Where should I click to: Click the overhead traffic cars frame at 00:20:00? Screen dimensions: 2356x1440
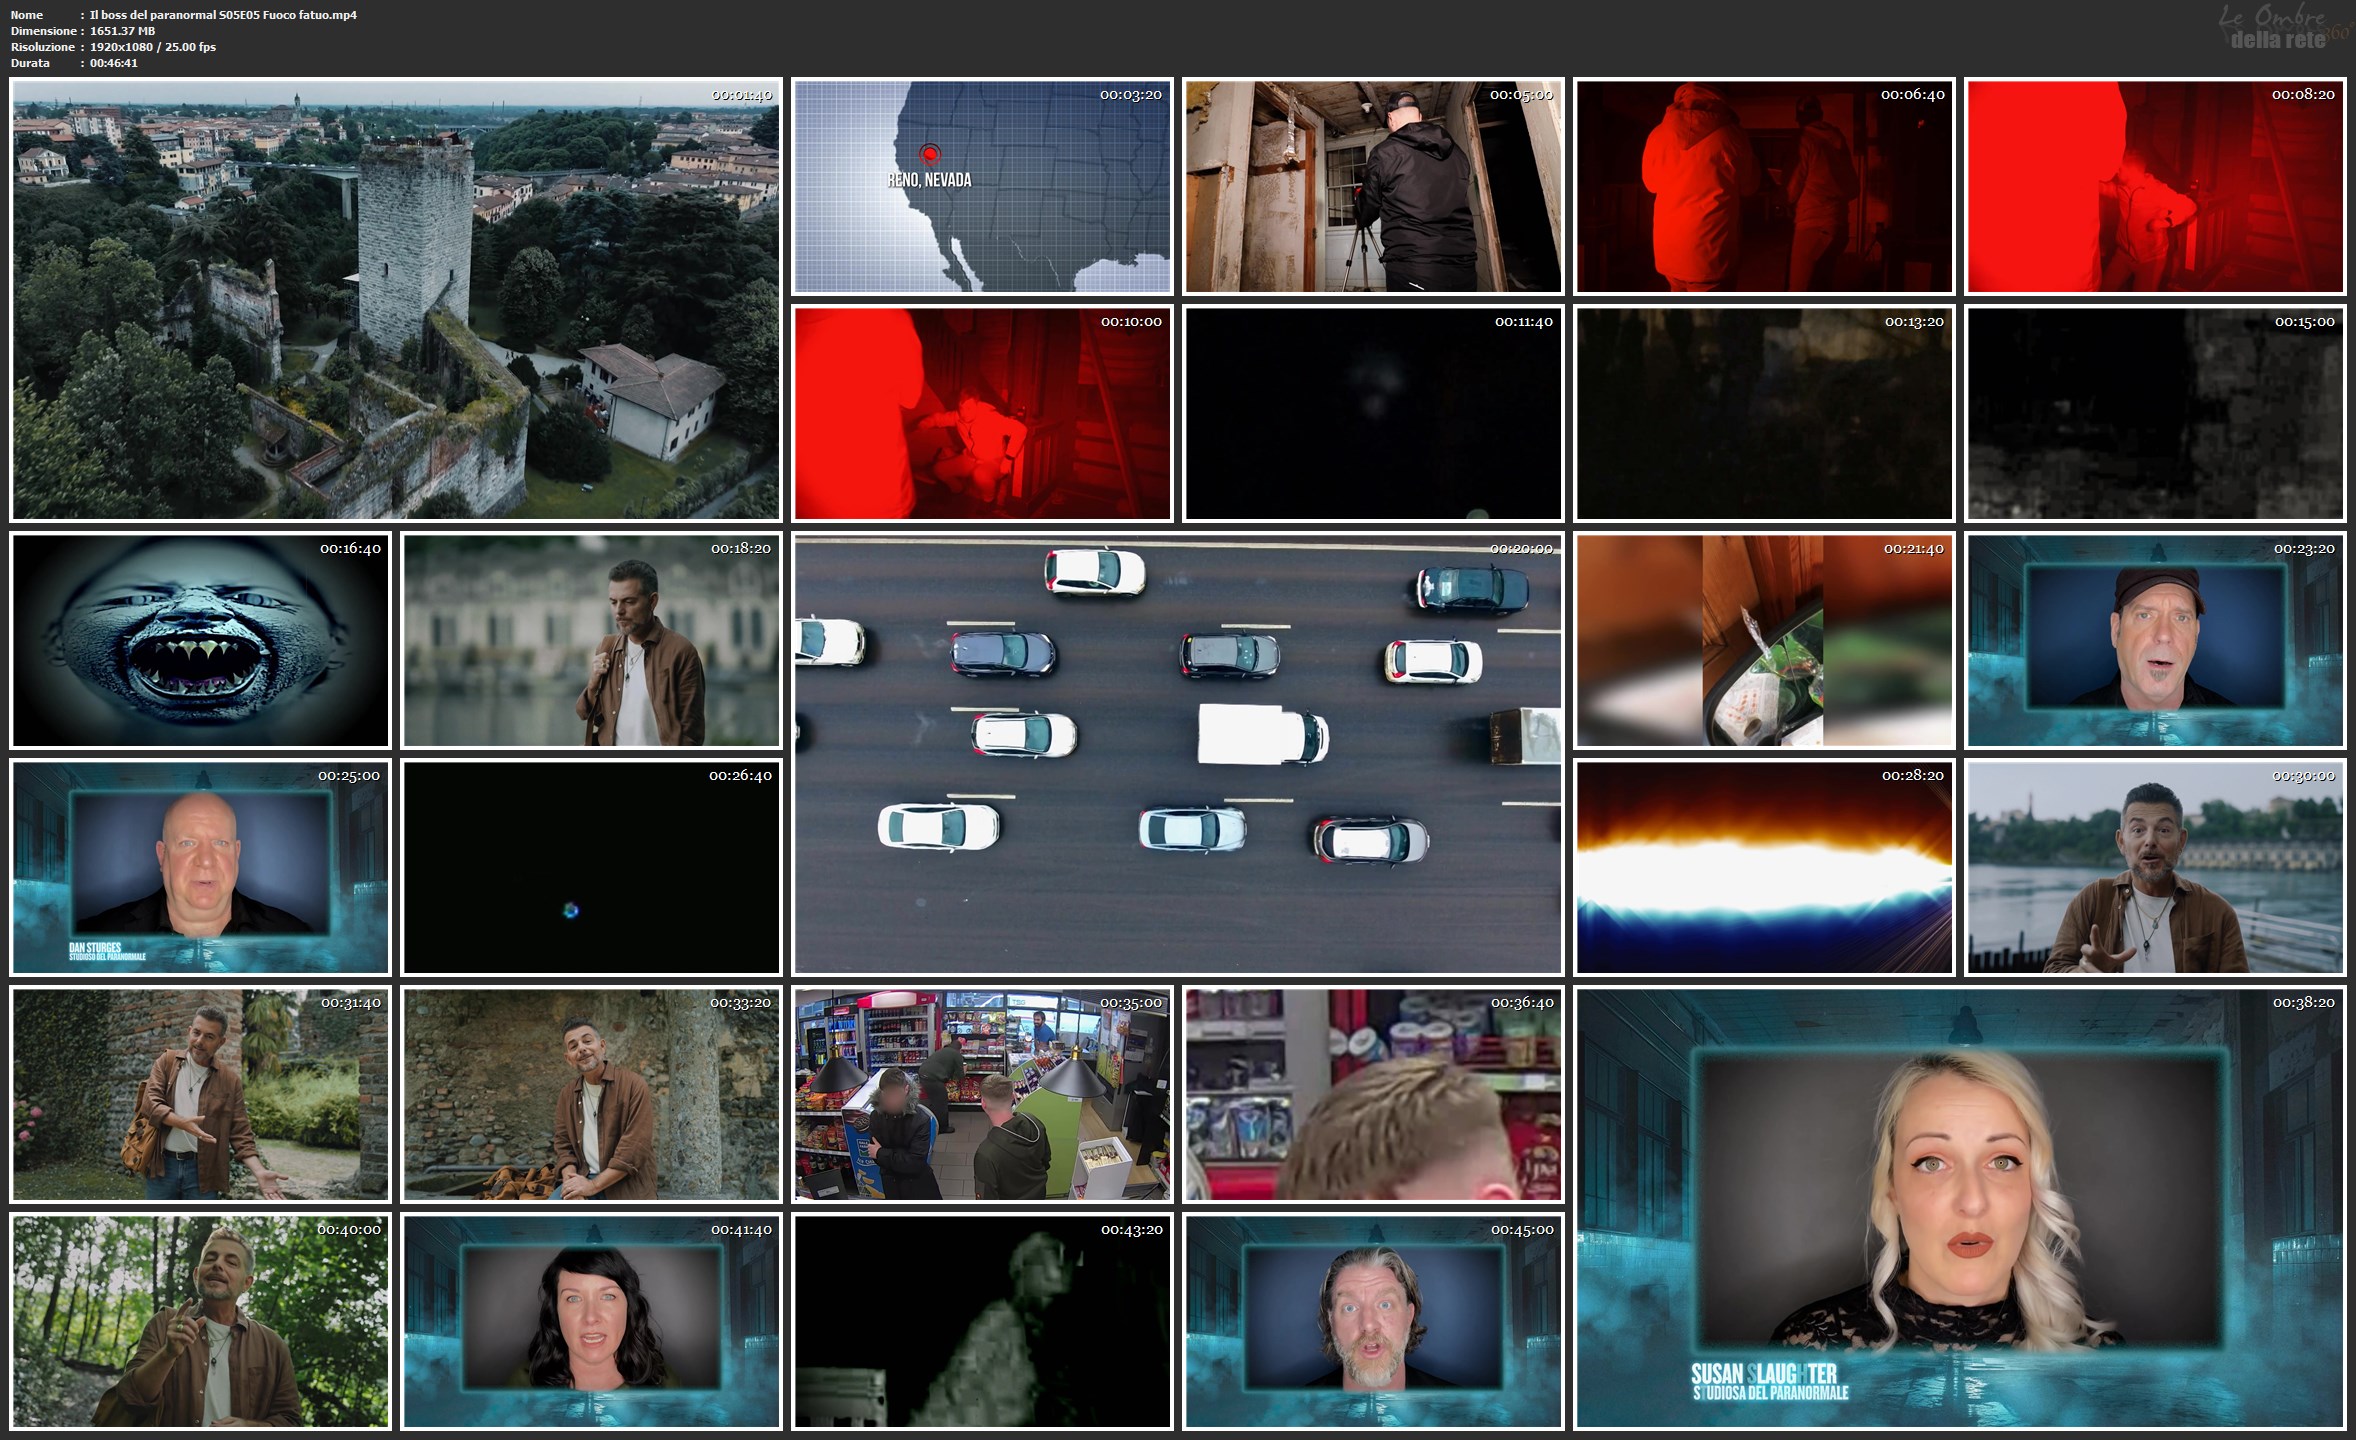(1177, 754)
